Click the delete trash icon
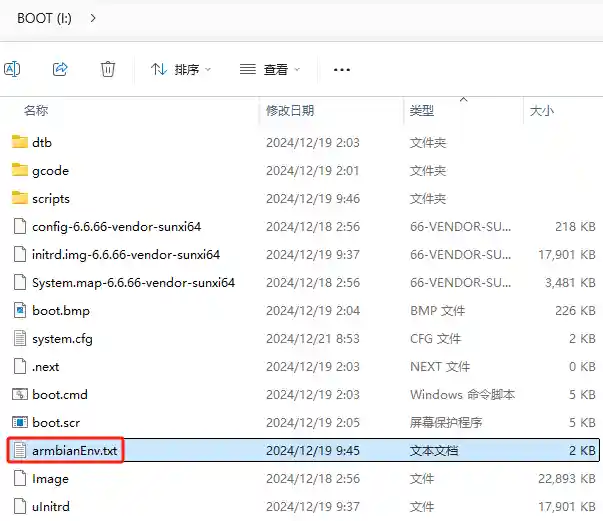Viewport: 603px width, 521px height. click(x=108, y=69)
